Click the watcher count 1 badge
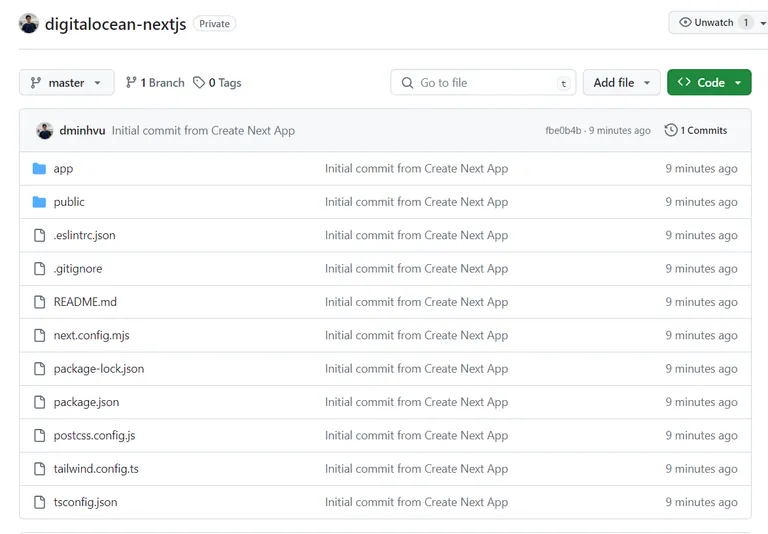The width and height of the screenshot is (768, 534). [x=745, y=23]
